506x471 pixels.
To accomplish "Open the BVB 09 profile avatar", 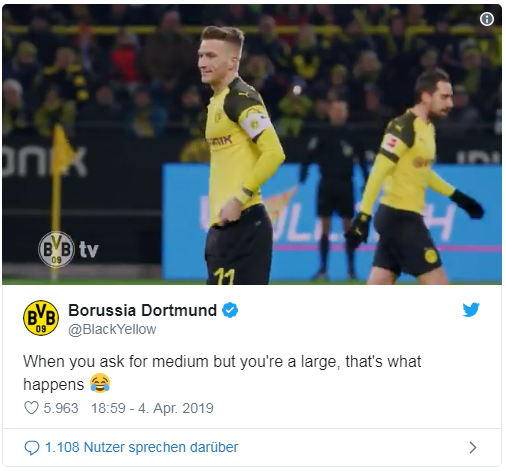I will click(x=41, y=318).
